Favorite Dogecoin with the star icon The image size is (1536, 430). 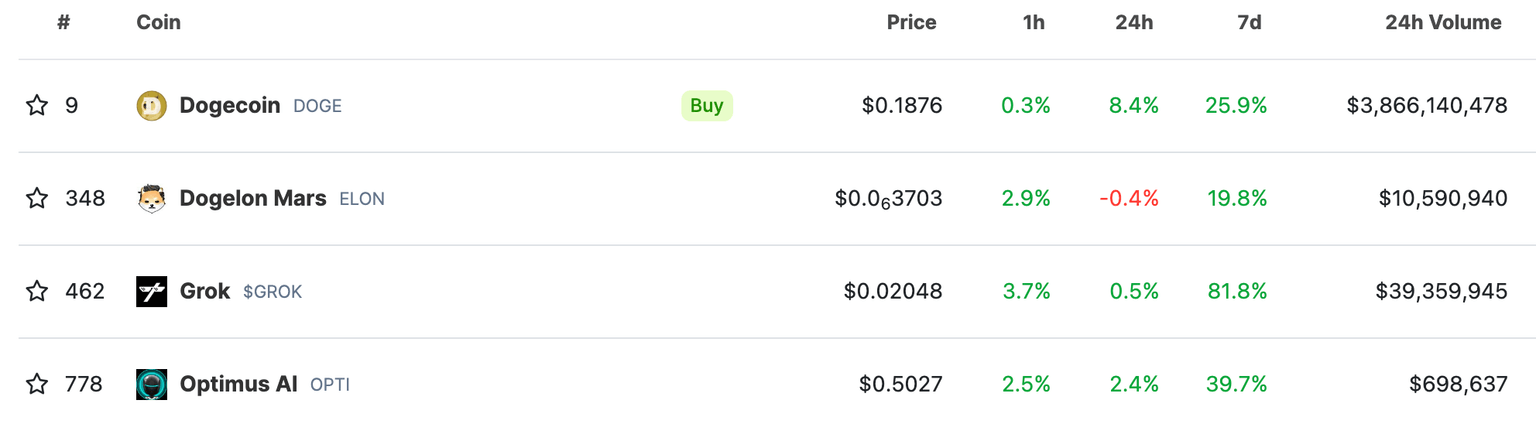(37, 105)
